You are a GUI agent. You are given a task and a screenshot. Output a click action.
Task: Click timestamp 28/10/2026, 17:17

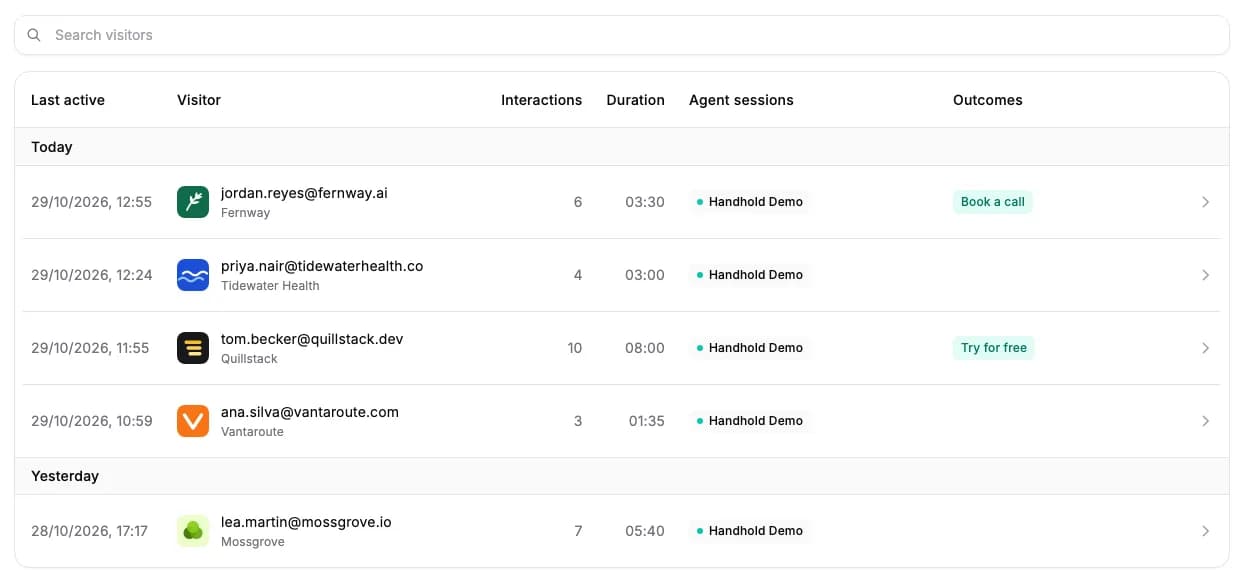(x=89, y=531)
